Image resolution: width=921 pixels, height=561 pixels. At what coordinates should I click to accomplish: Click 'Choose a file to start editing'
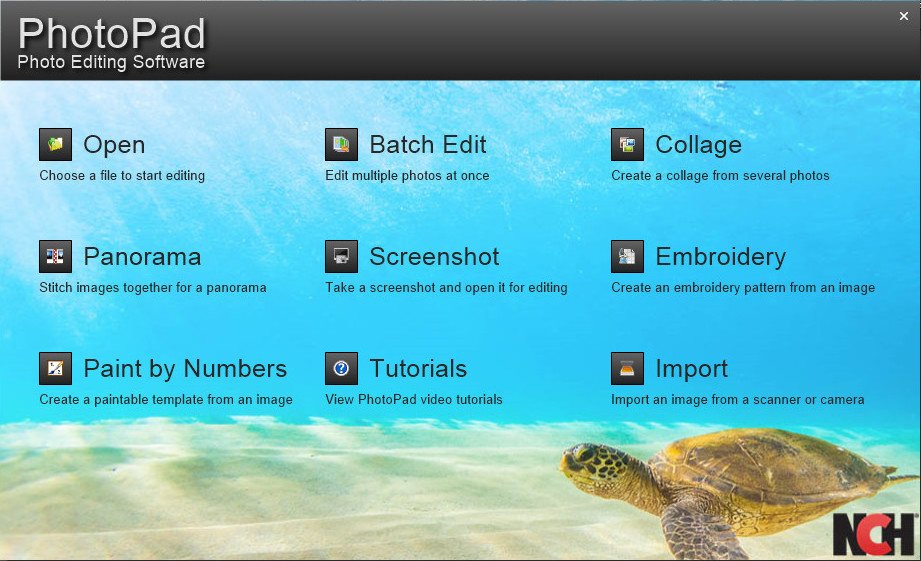pos(122,176)
